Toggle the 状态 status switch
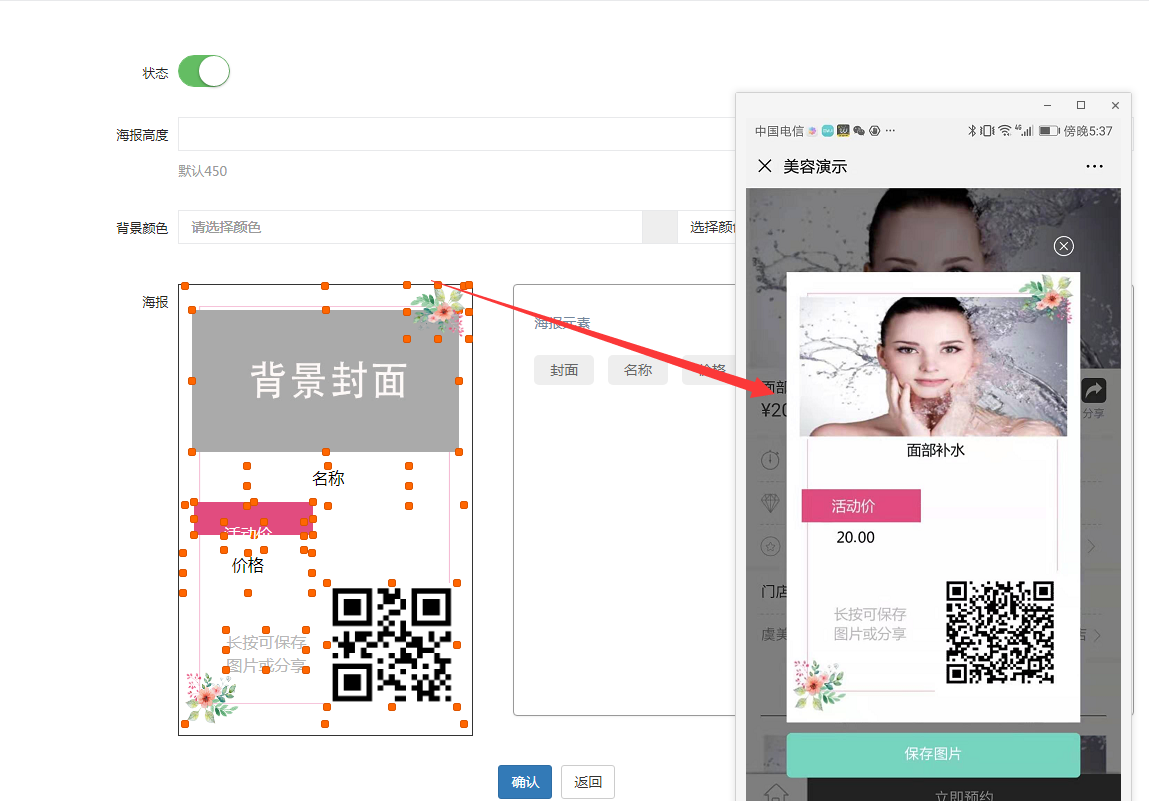 pos(204,72)
